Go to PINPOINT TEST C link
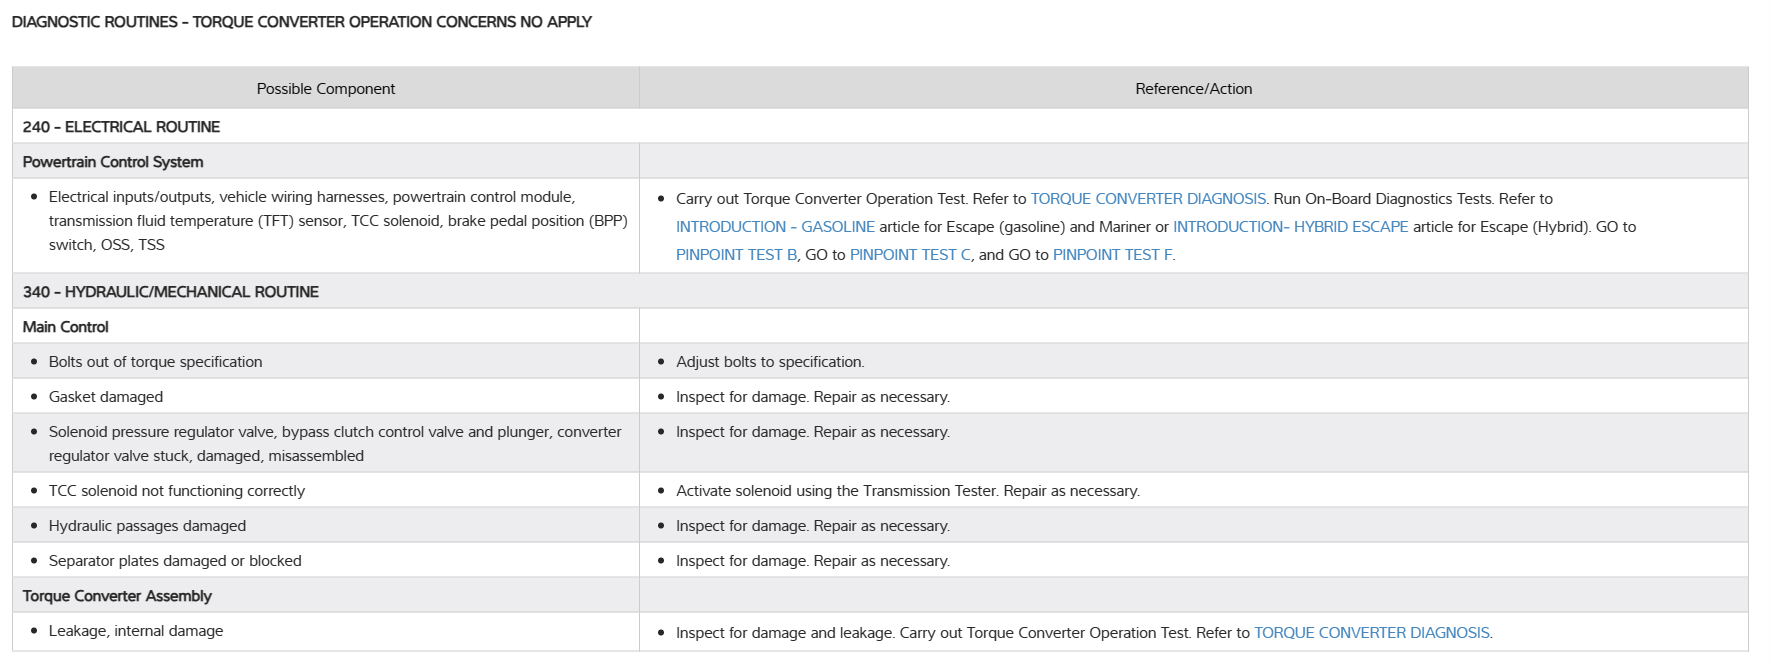1770x667 pixels. click(x=910, y=255)
